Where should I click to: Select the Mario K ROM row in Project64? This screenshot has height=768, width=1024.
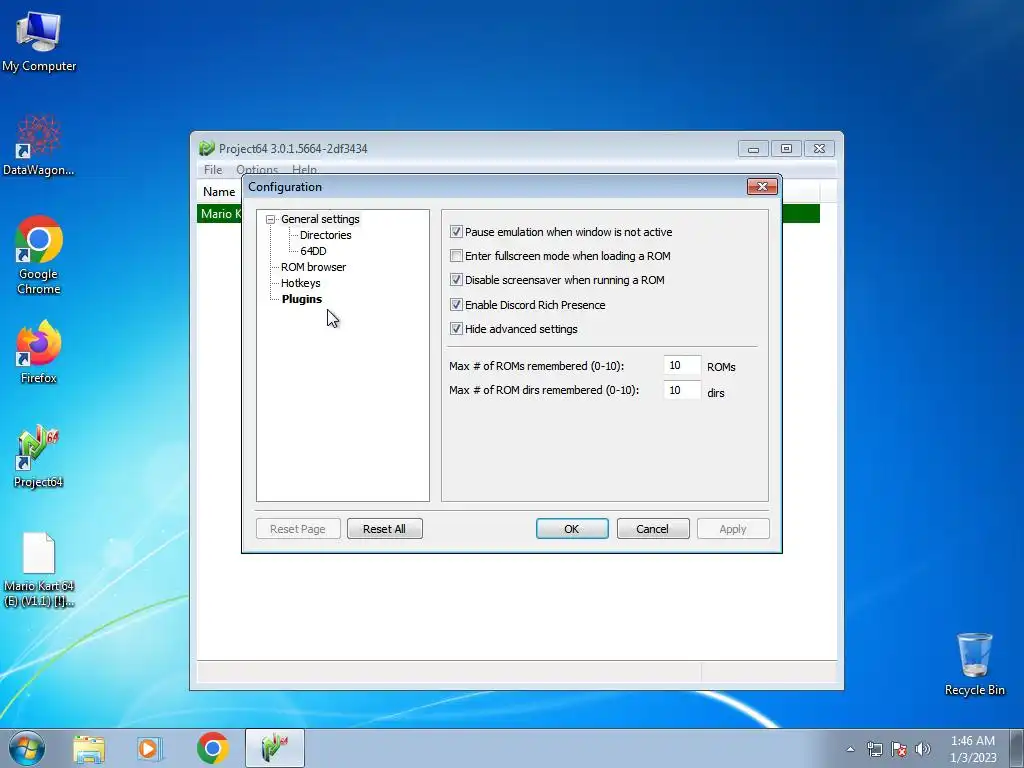[220, 214]
